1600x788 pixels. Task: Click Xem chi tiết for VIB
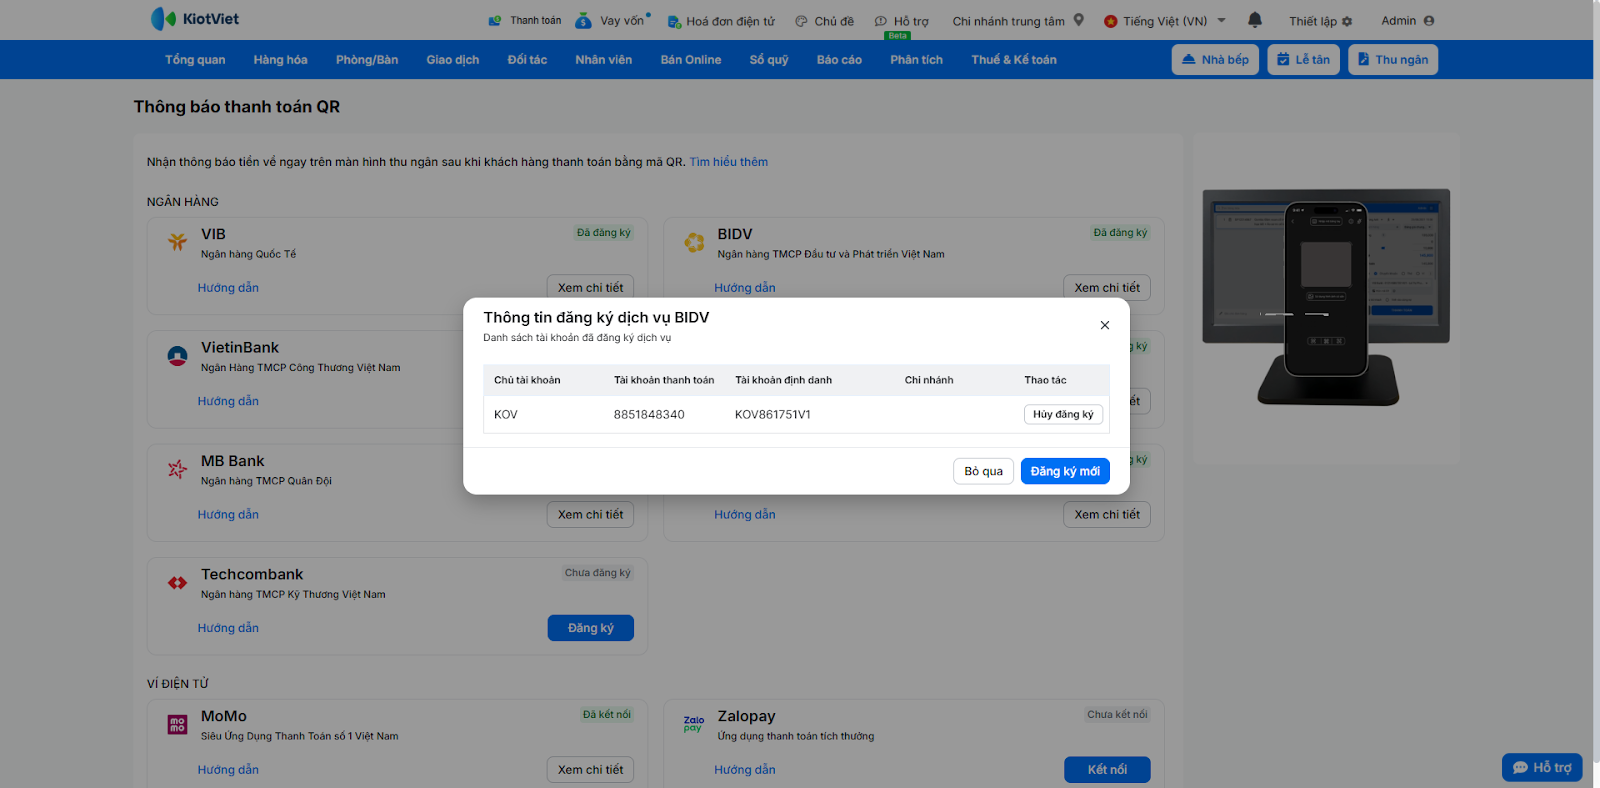point(591,288)
